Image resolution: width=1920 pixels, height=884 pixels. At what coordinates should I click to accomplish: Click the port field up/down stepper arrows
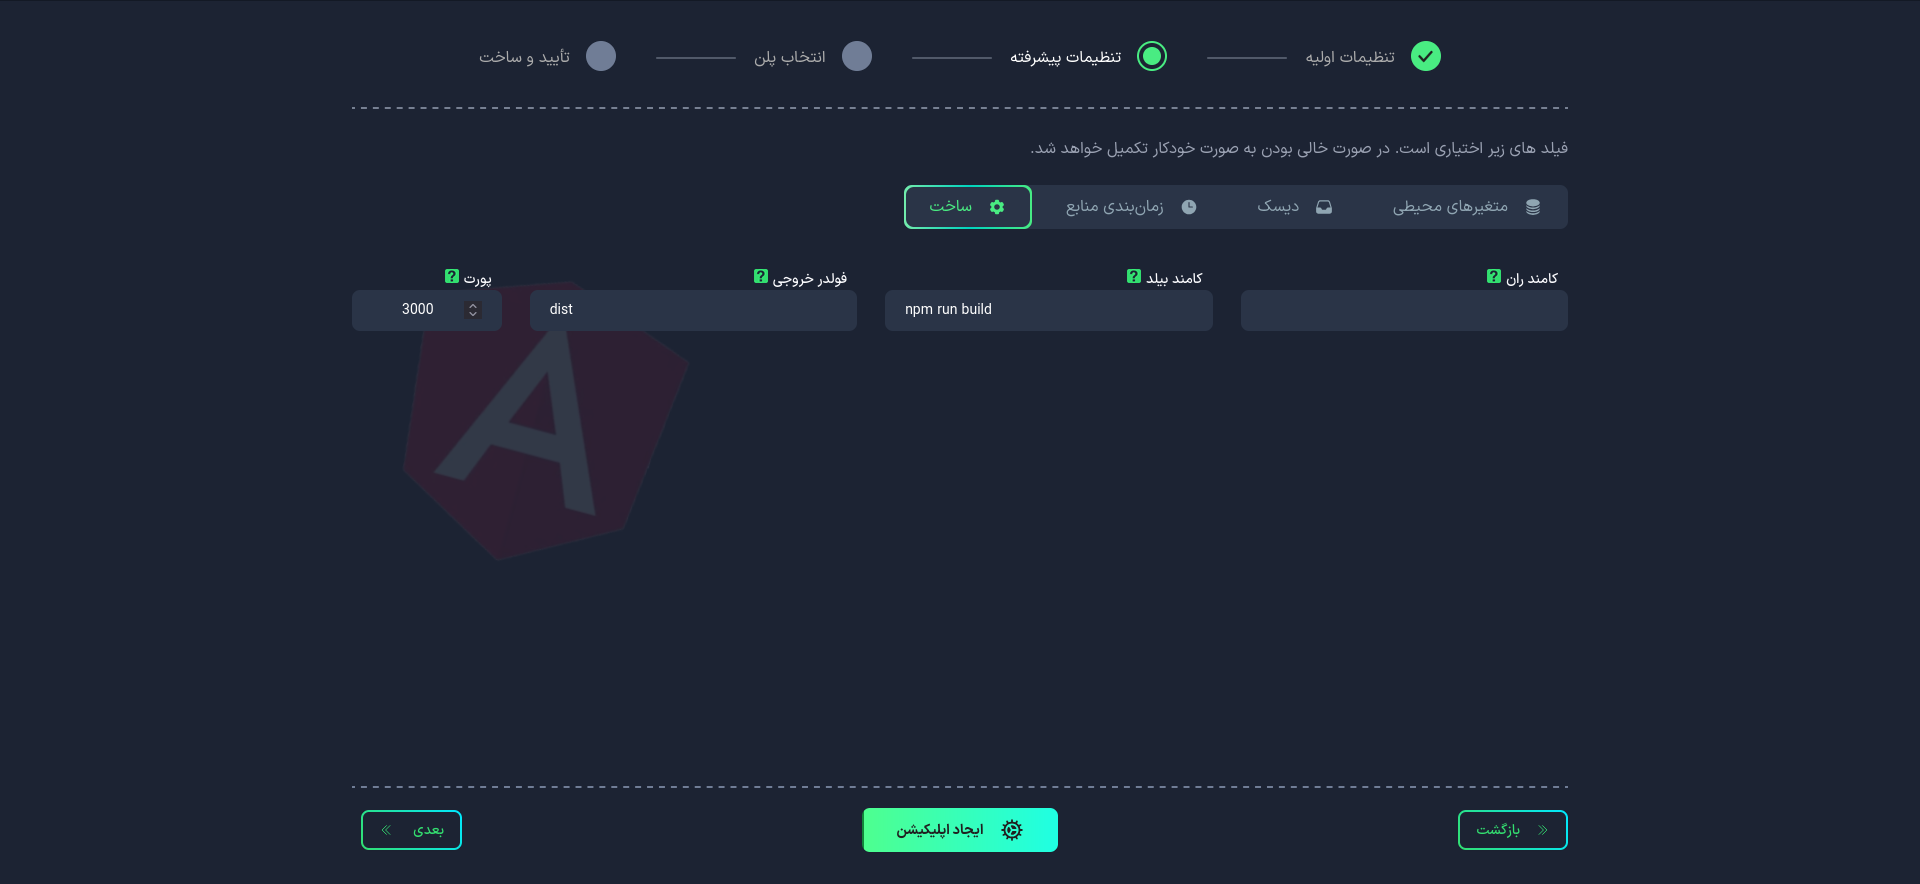473,310
